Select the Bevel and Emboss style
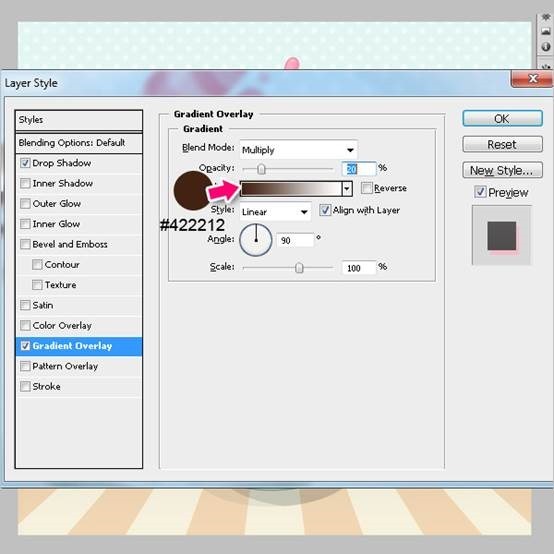554x554 pixels. pyautogui.click(x=70, y=244)
